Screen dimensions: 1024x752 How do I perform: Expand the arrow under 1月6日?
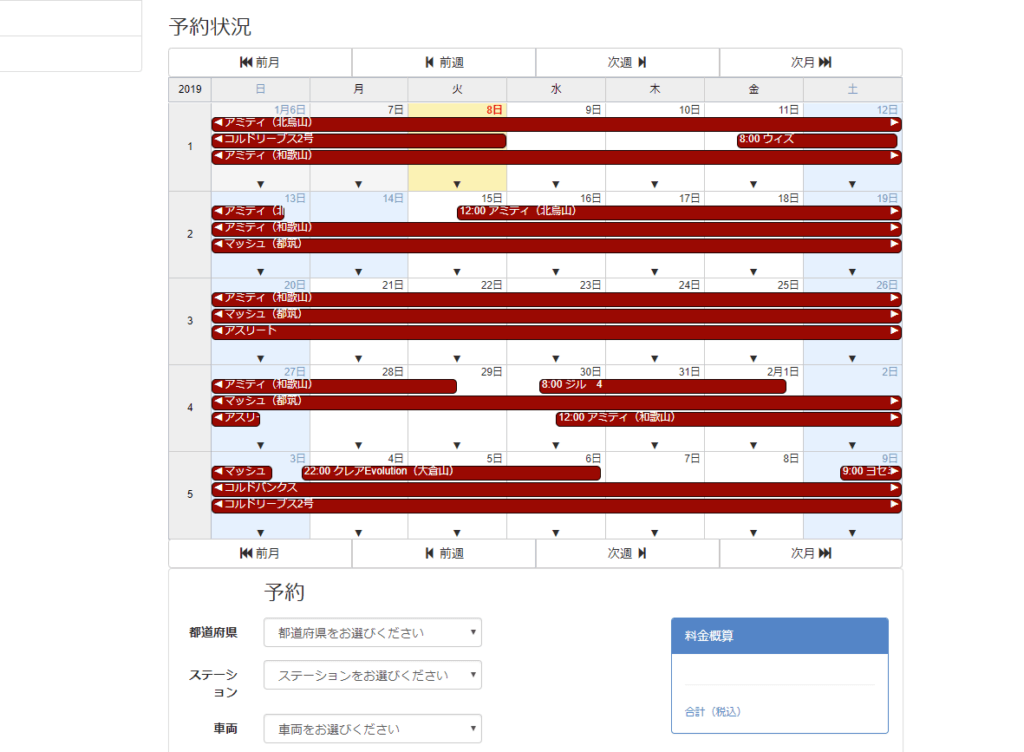[261, 185]
